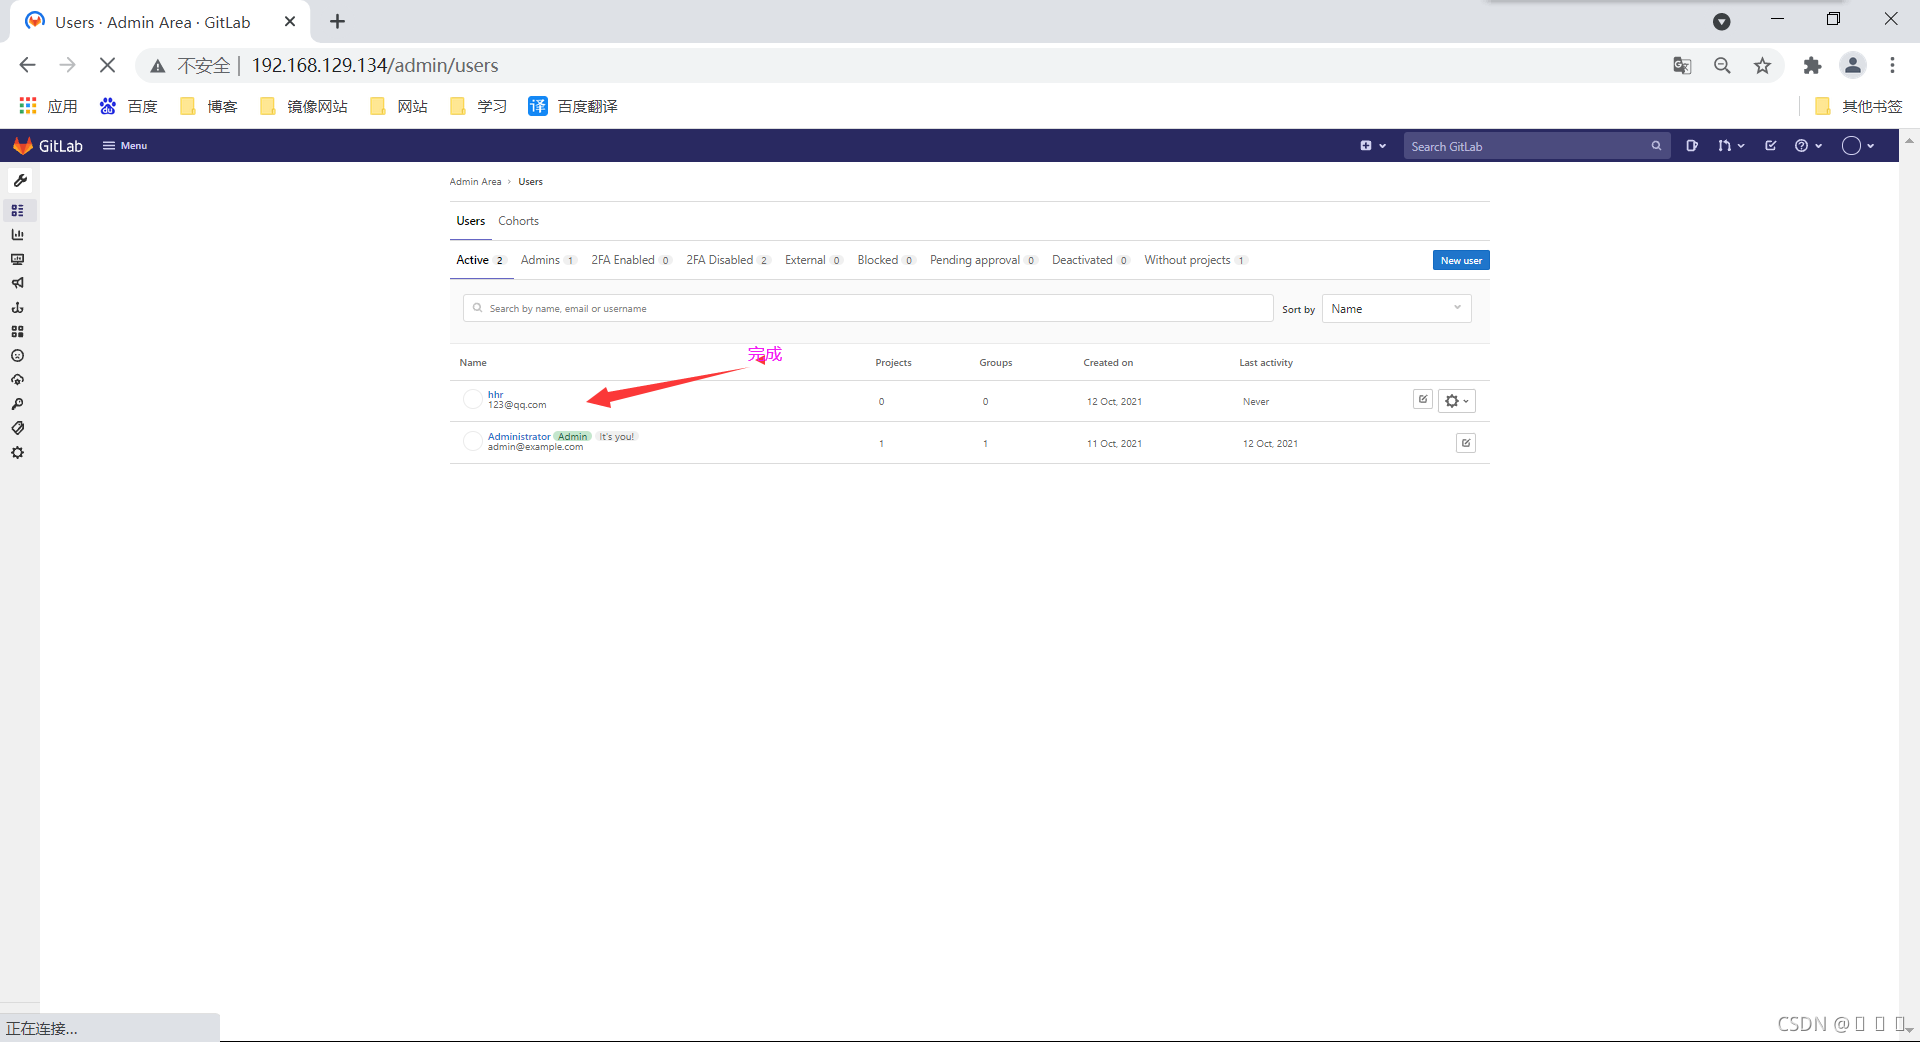Switch to the Users tab
Screen dimensions: 1920x1042
coord(470,221)
